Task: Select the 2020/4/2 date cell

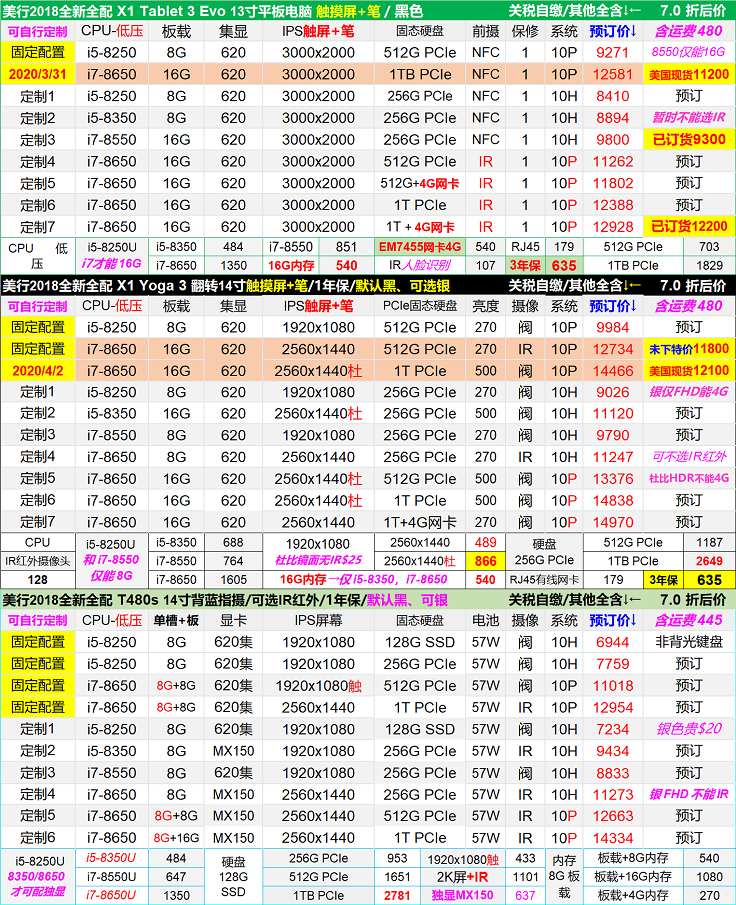Action: point(37,371)
